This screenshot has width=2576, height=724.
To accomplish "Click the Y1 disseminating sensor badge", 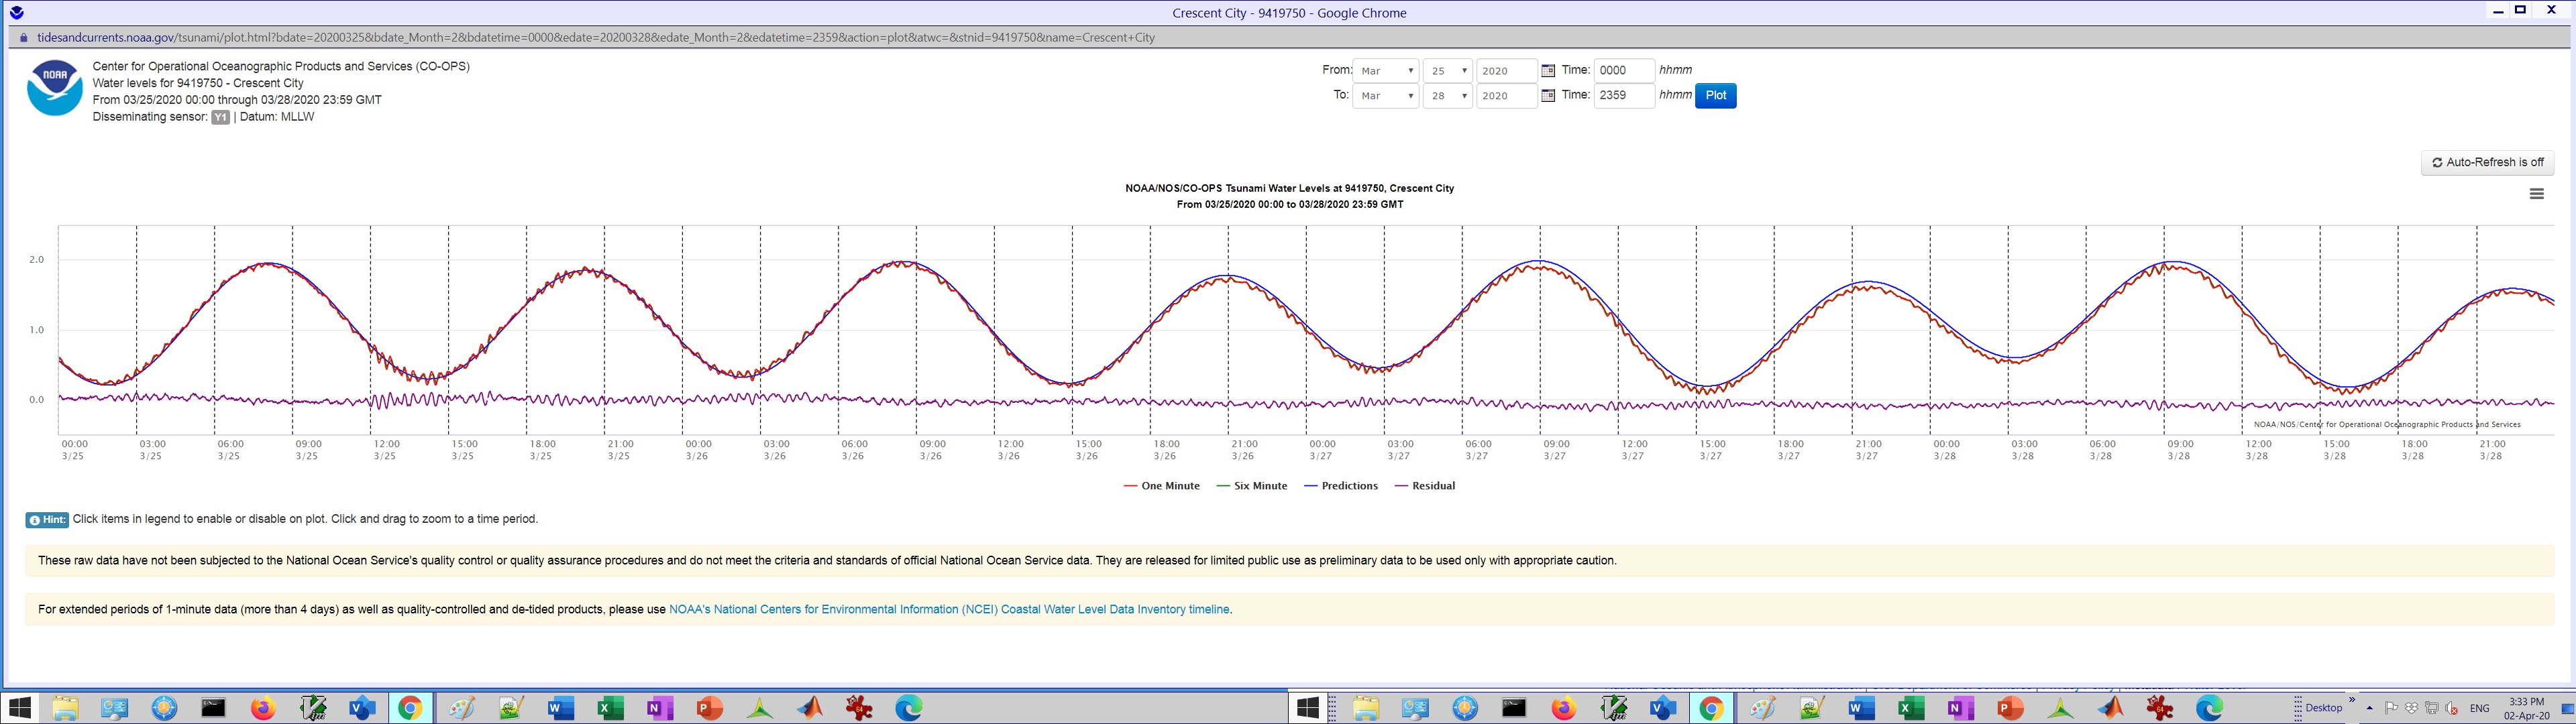I will pos(220,117).
